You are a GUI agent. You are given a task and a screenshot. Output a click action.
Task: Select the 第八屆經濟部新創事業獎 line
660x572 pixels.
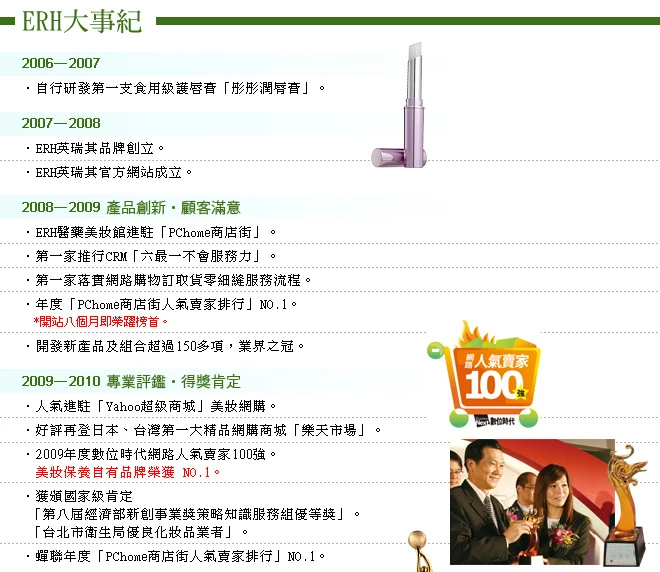[x=197, y=514]
